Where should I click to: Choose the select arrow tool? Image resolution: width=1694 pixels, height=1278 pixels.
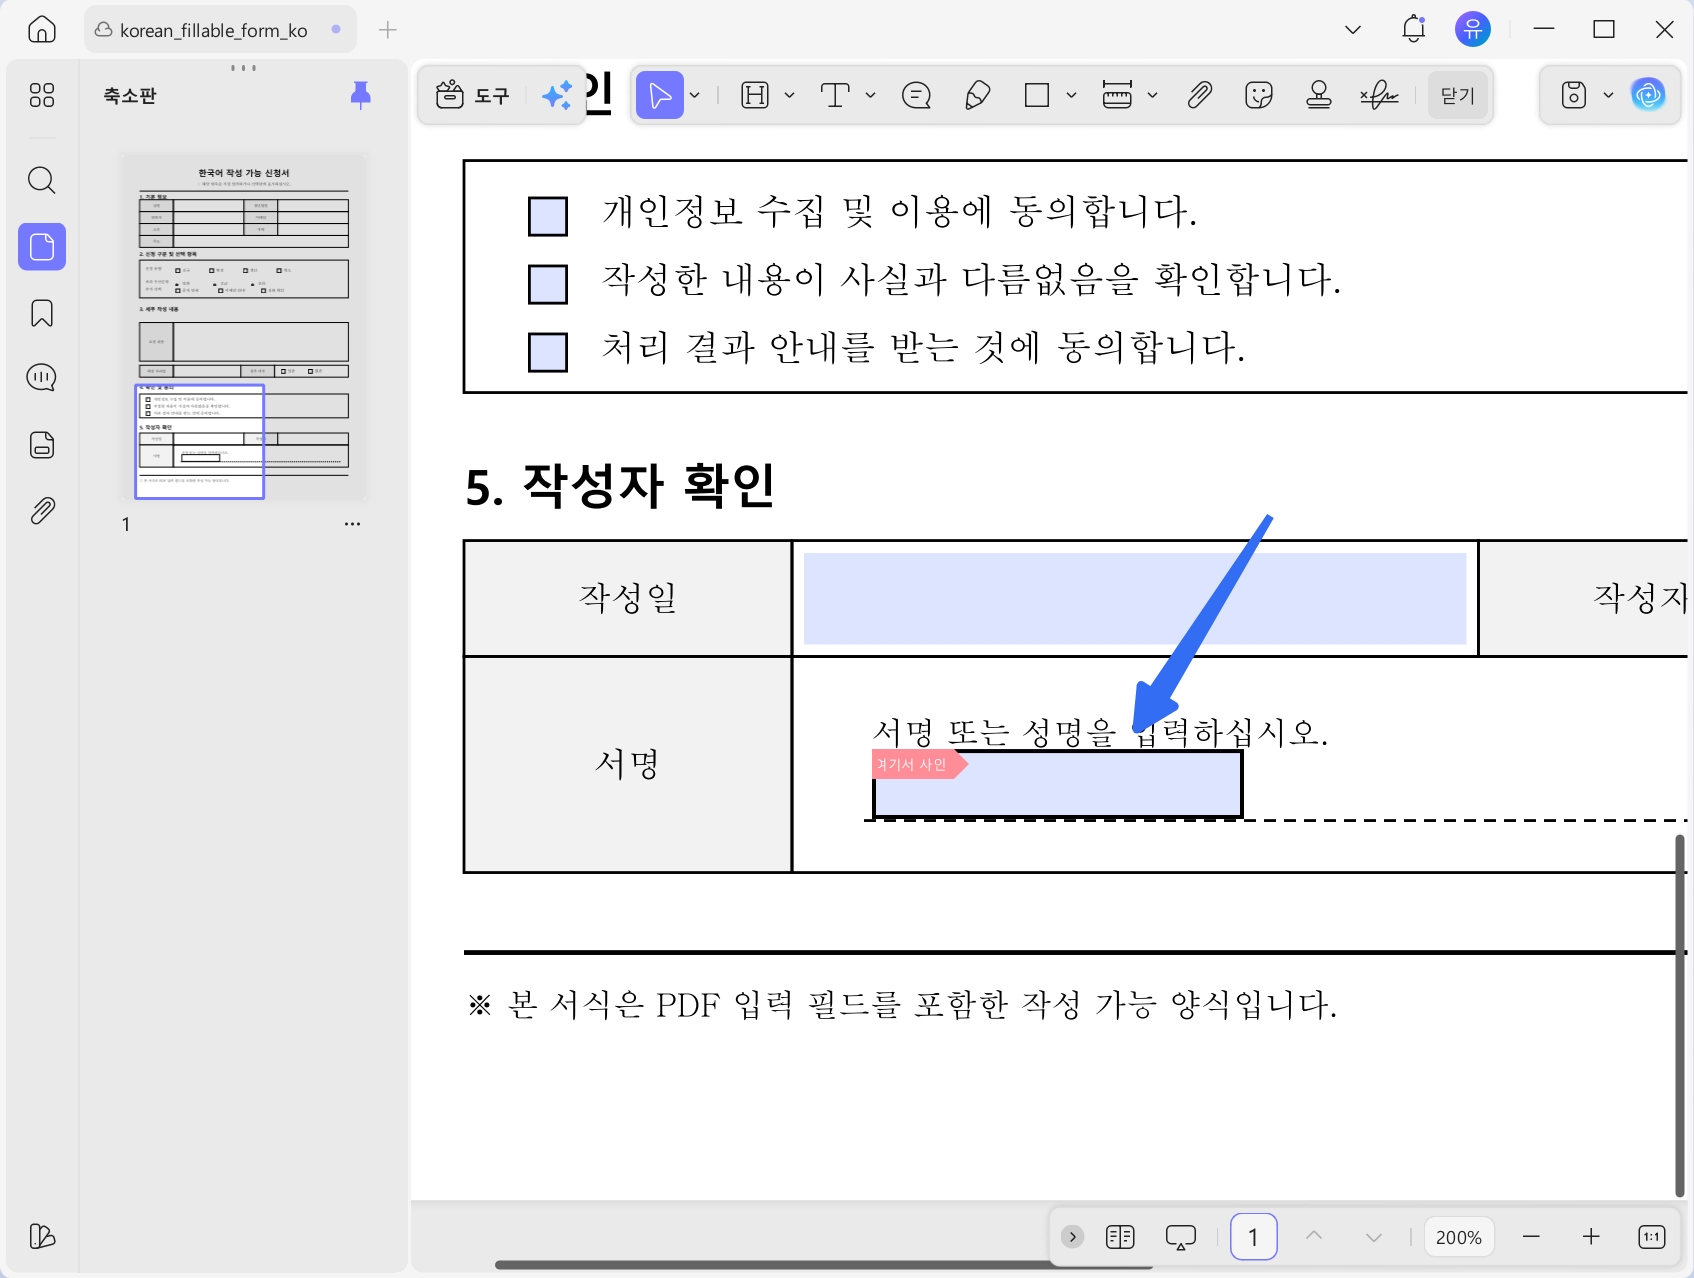point(660,96)
